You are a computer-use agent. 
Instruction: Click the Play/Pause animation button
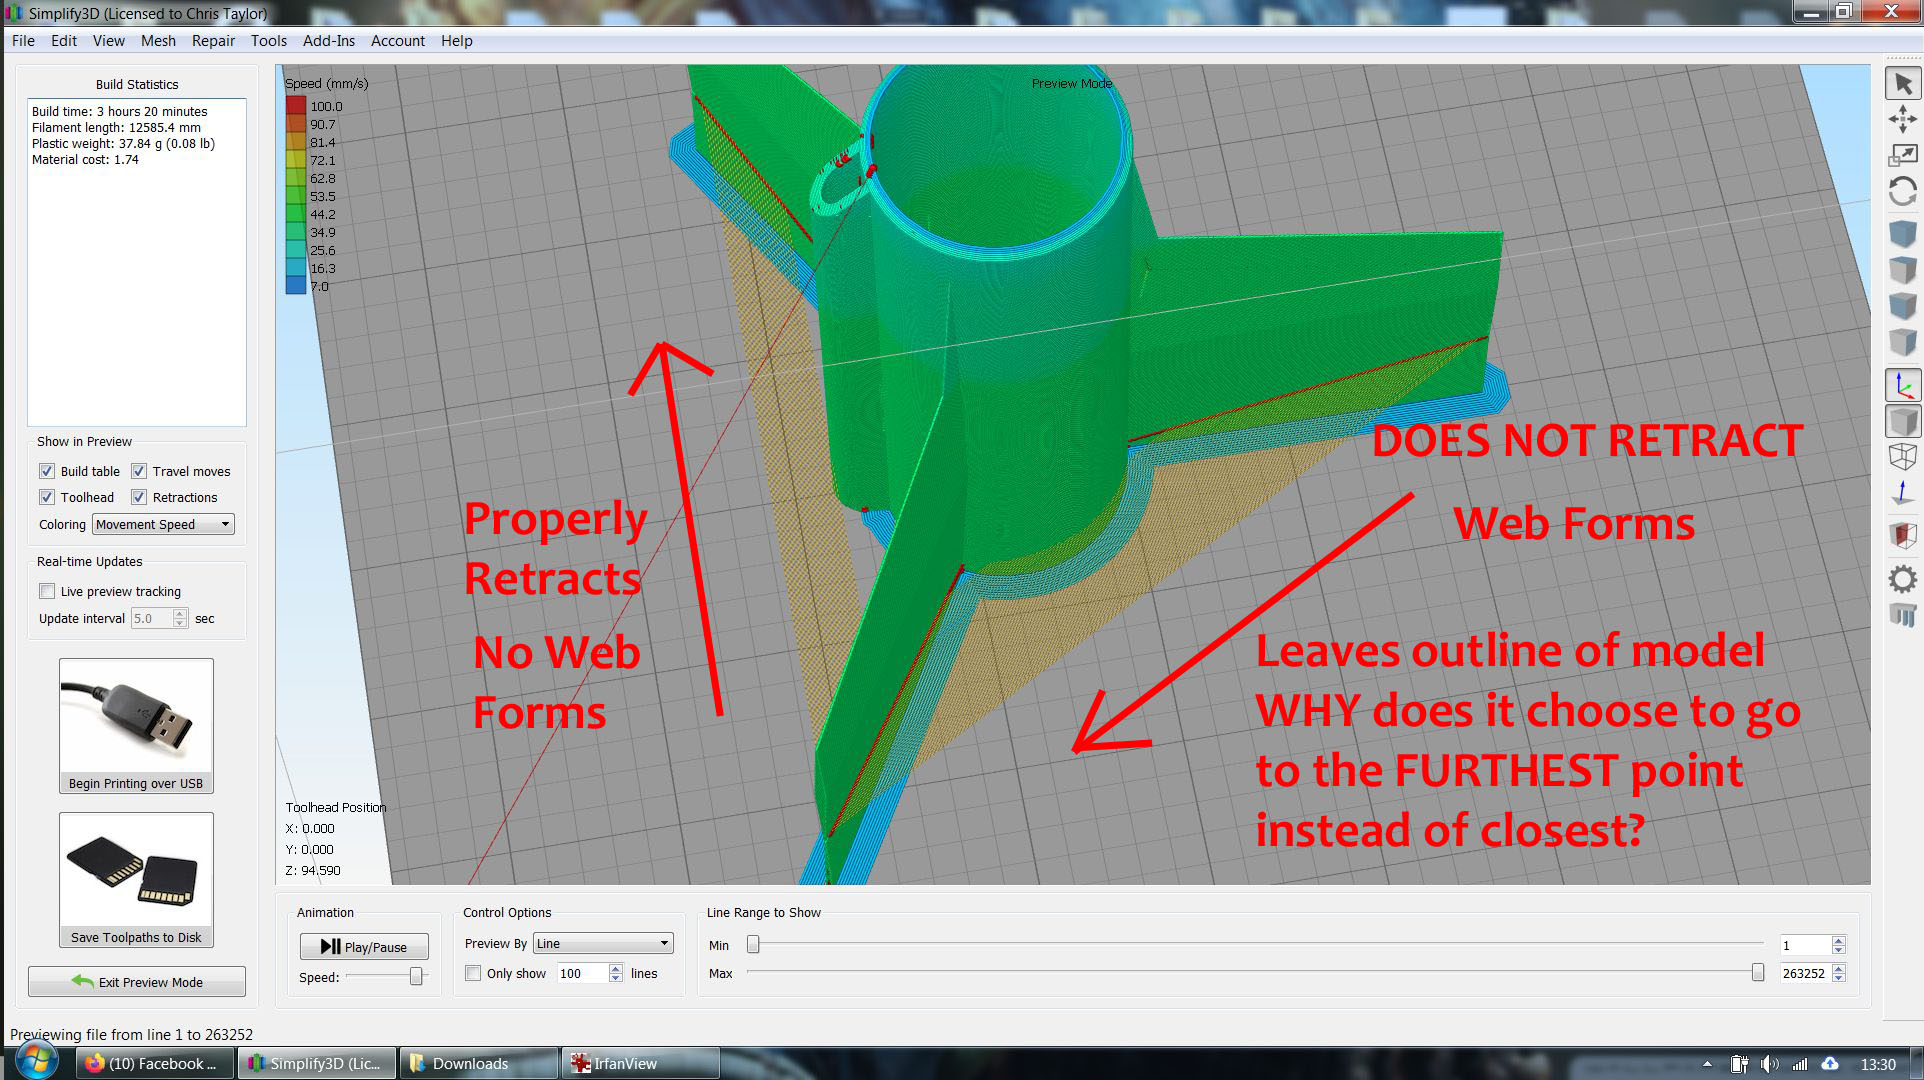tap(364, 946)
